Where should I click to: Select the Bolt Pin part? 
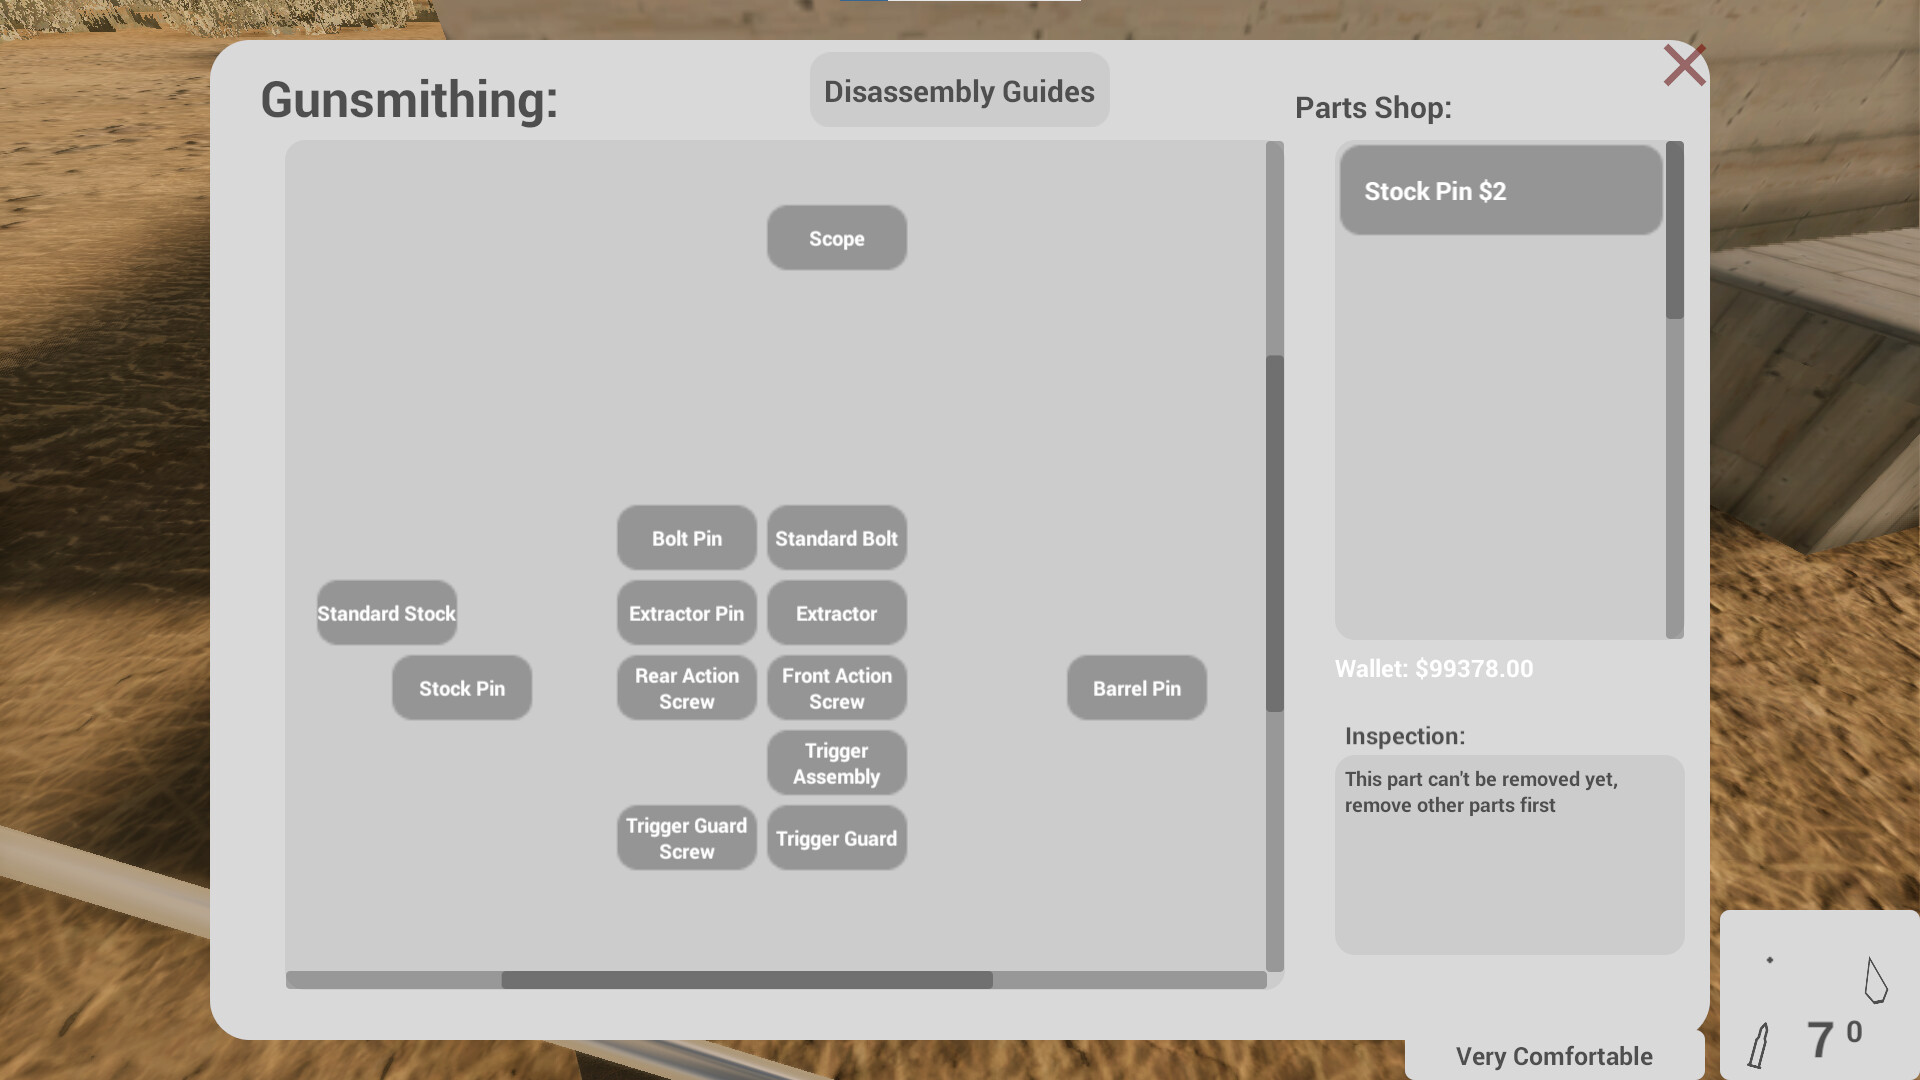pyautogui.click(x=686, y=538)
